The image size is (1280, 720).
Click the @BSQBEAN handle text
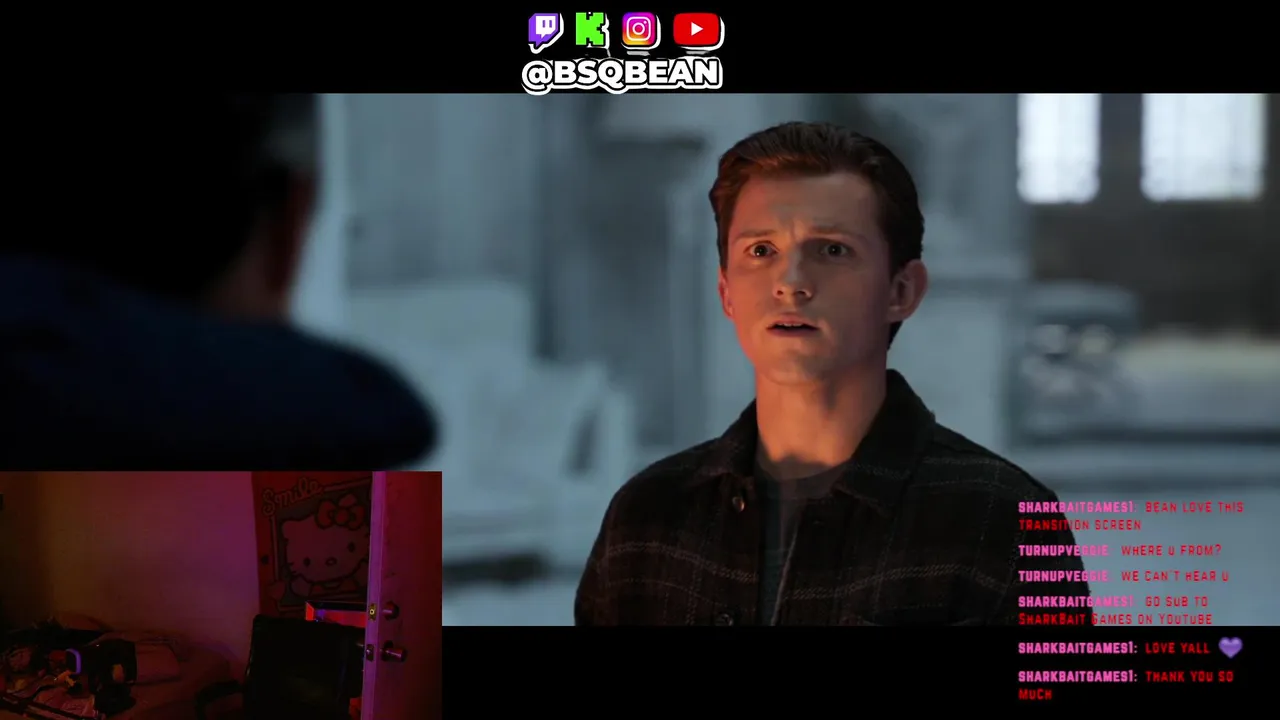coord(621,74)
